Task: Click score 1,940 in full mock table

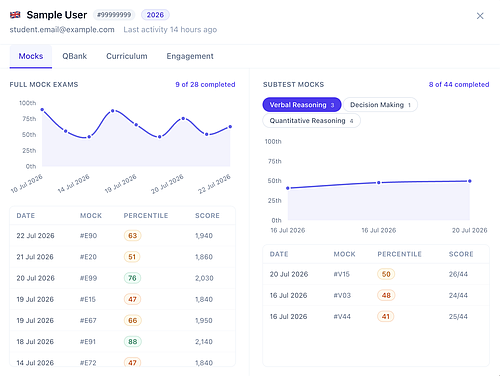Action: tap(204, 236)
